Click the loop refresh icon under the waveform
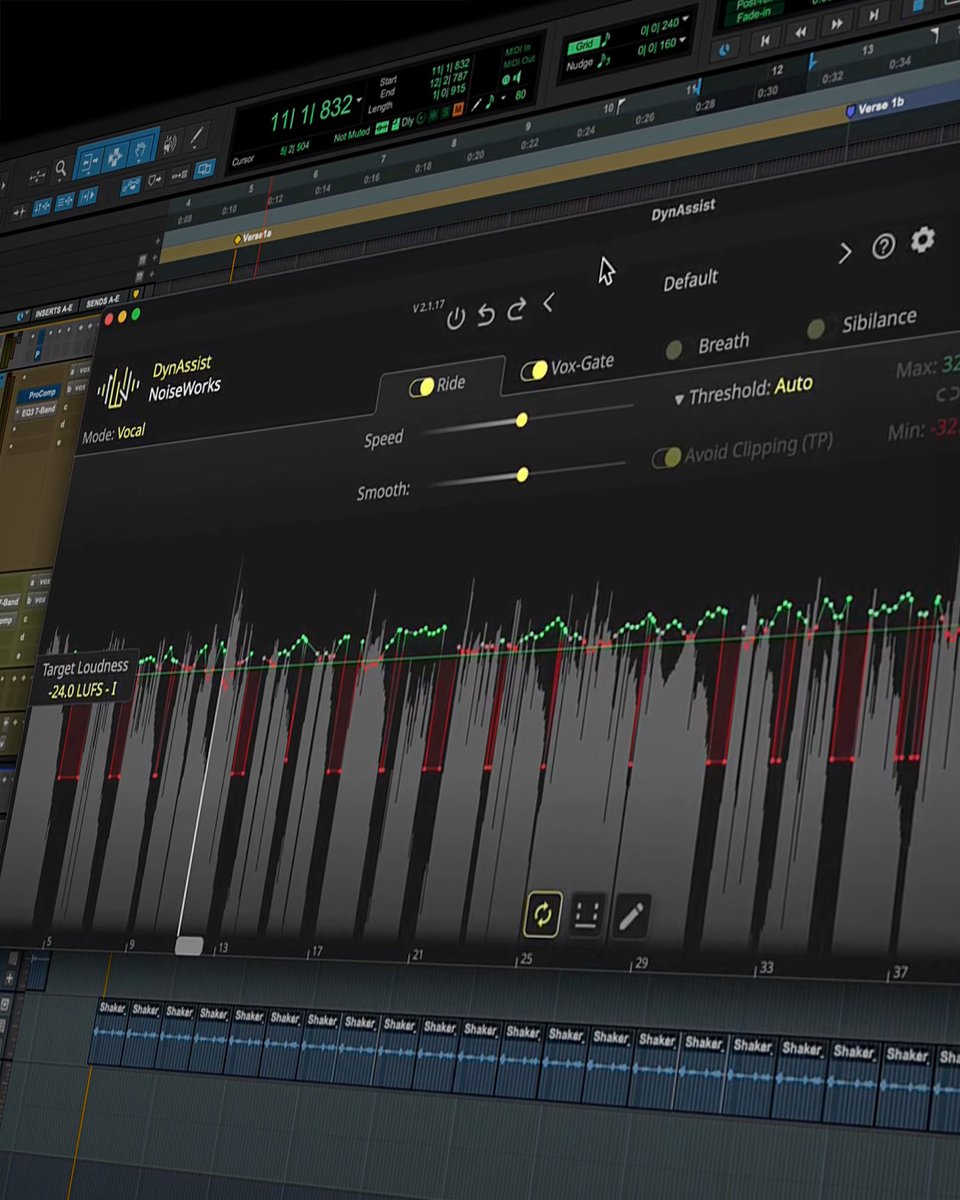The width and height of the screenshot is (960, 1200). [x=542, y=916]
